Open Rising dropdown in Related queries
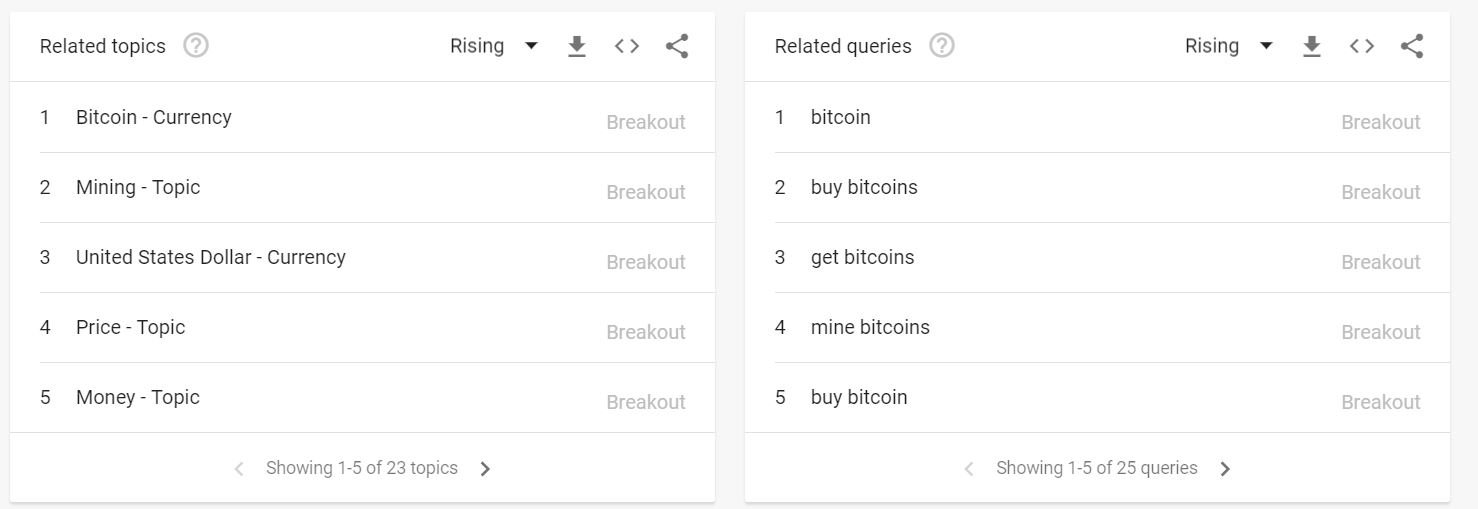Image resolution: width=1478 pixels, height=509 pixels. coord(1229,46)
